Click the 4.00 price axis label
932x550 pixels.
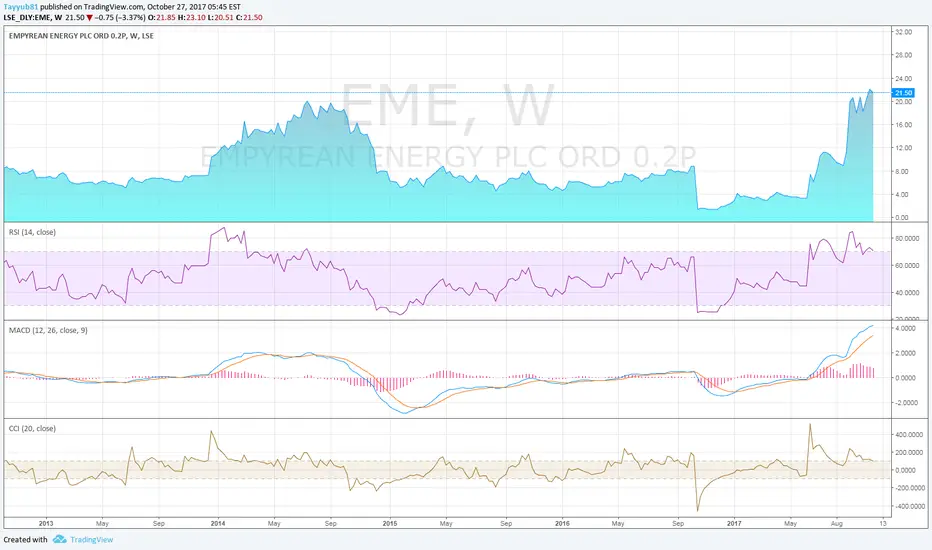902,194
